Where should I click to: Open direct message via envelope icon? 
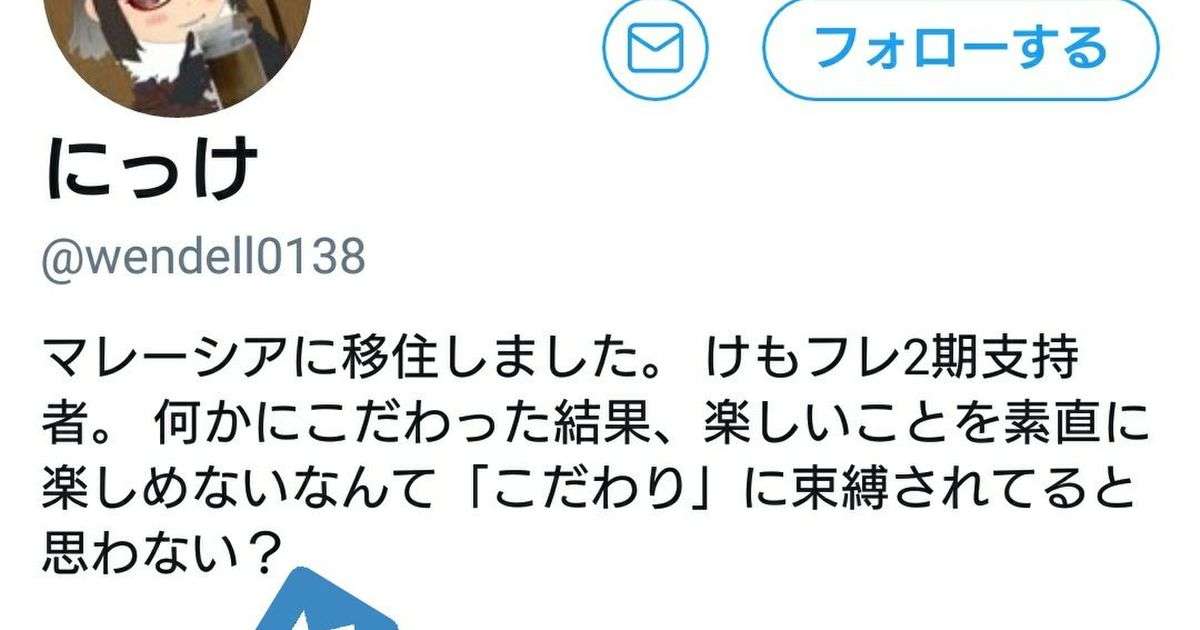pos(655,46)
